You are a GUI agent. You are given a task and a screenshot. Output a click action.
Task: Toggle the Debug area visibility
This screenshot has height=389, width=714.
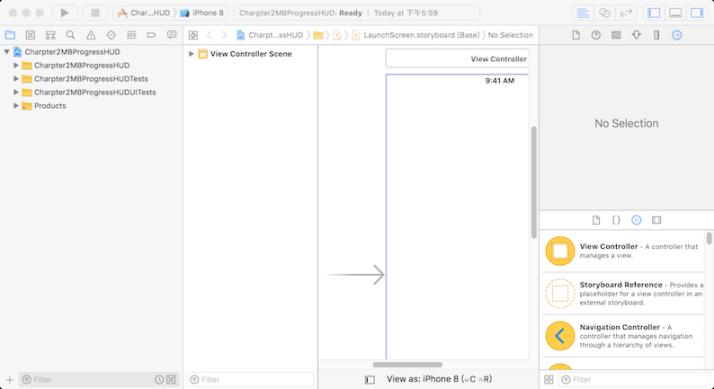[x=675, y=13]
